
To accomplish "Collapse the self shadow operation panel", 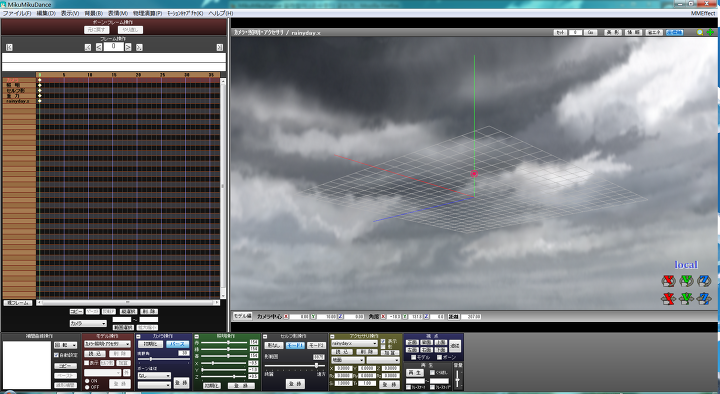I will 265,337.
